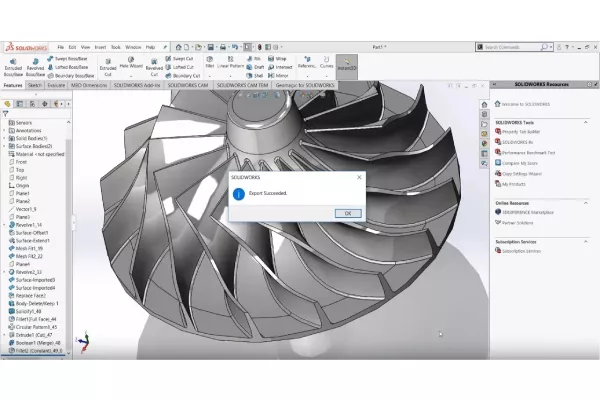Open the Insert menu
This screenshot has width=600, height=400.
pos(101,47)
